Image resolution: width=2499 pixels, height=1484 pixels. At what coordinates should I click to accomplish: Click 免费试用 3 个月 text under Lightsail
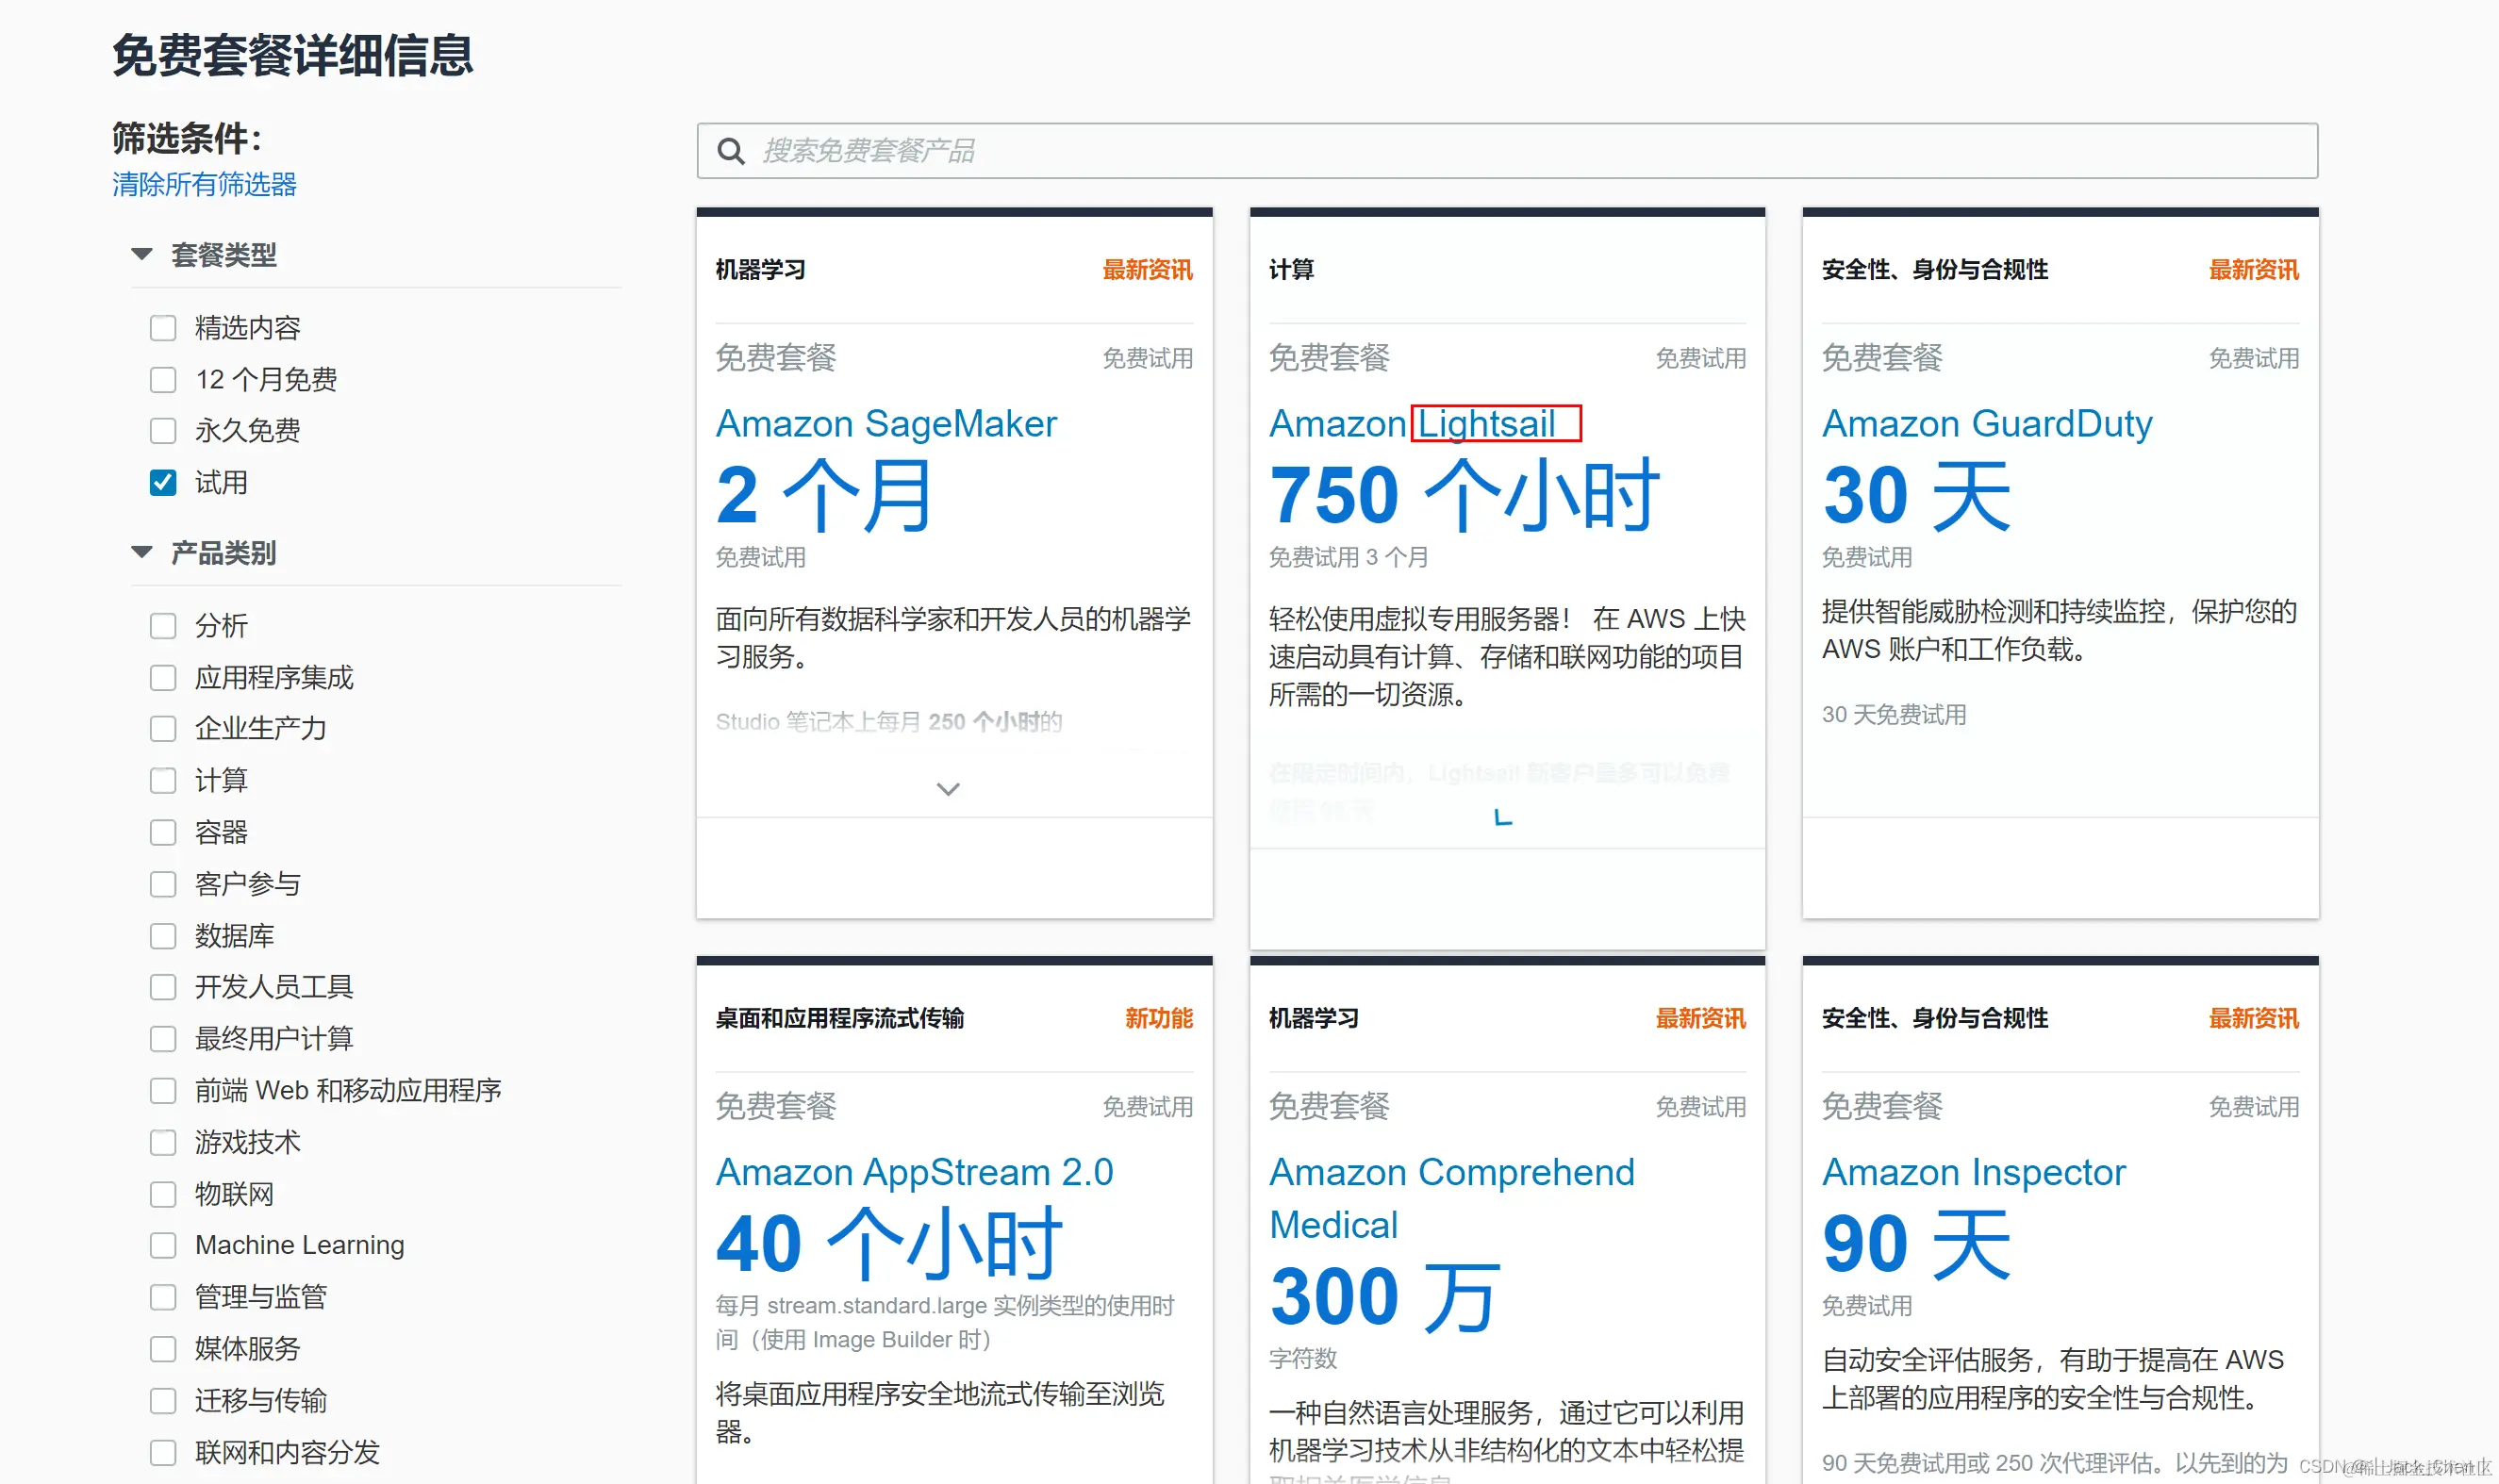pos(1348,558)
